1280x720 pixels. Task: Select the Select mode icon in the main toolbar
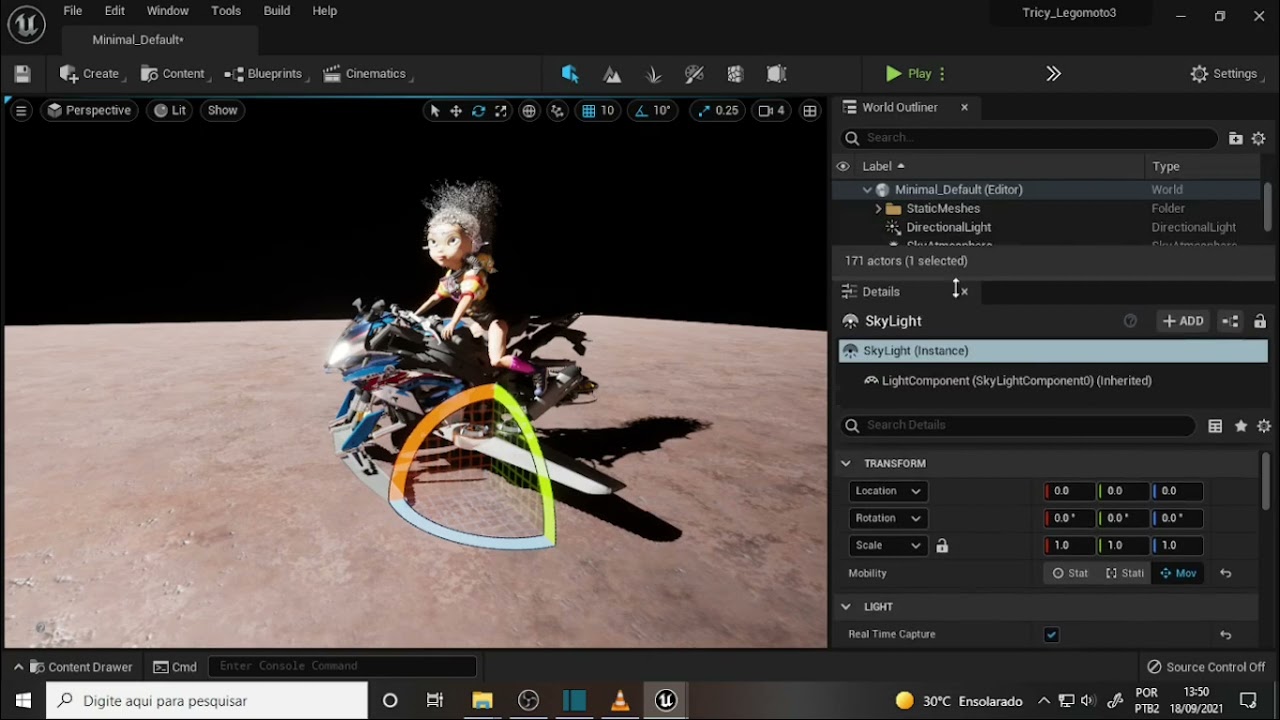click(570, 74)
